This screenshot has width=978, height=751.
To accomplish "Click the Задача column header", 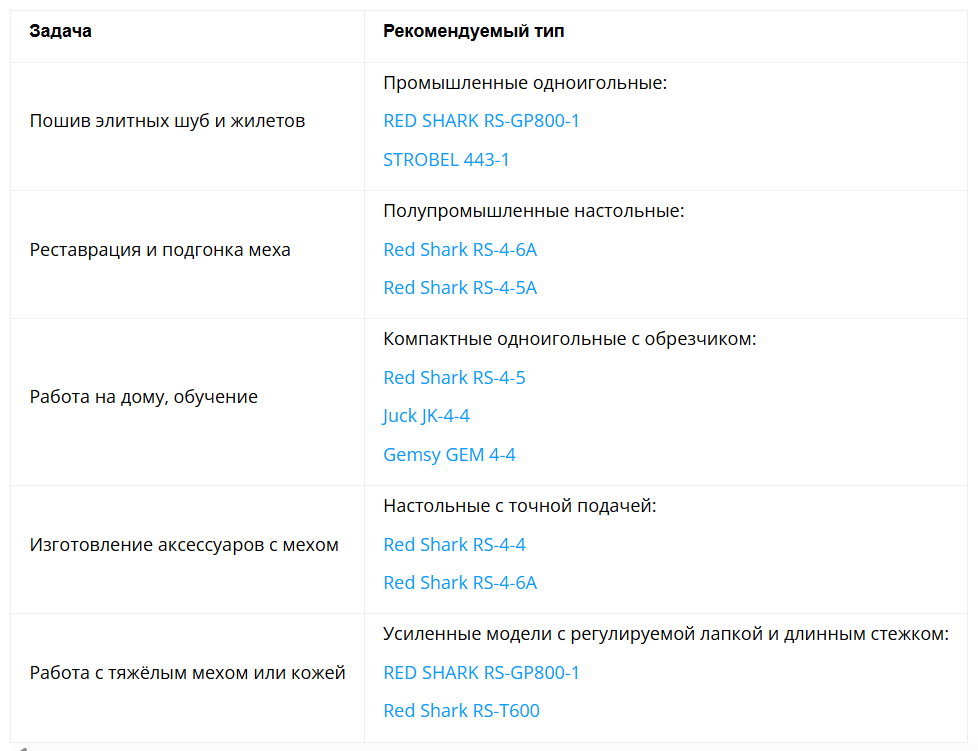I will 61,31.
